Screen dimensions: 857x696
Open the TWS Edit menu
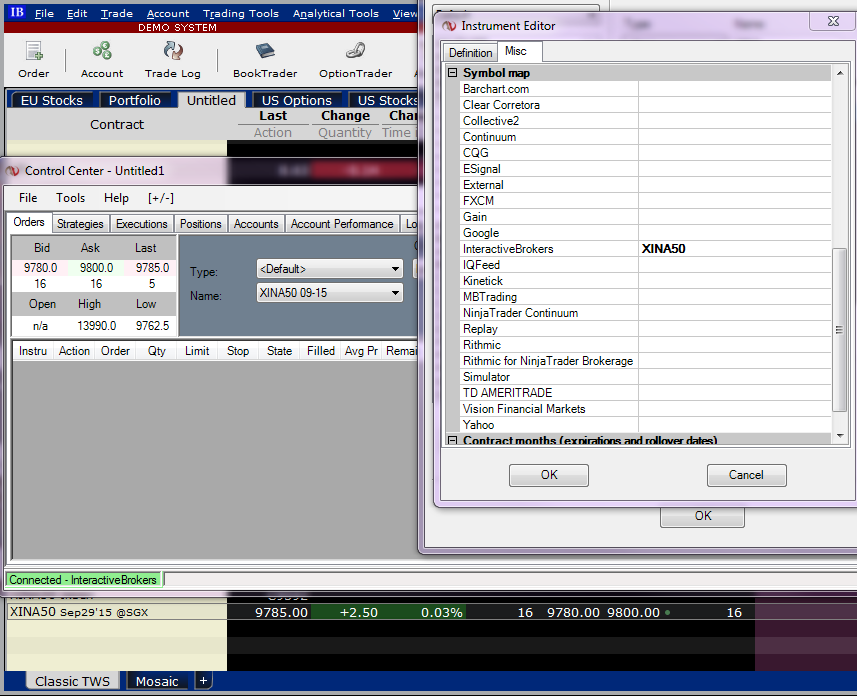coord(77,13)
